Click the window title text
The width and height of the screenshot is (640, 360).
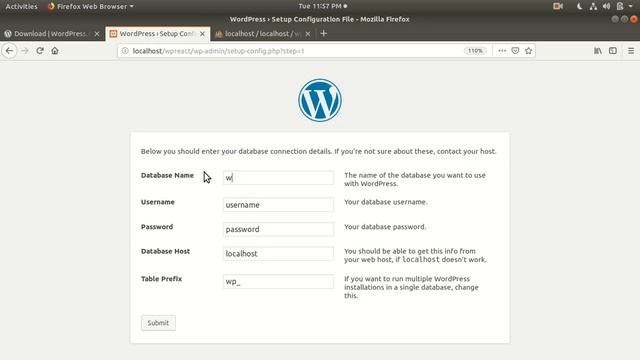pos(320,19)
